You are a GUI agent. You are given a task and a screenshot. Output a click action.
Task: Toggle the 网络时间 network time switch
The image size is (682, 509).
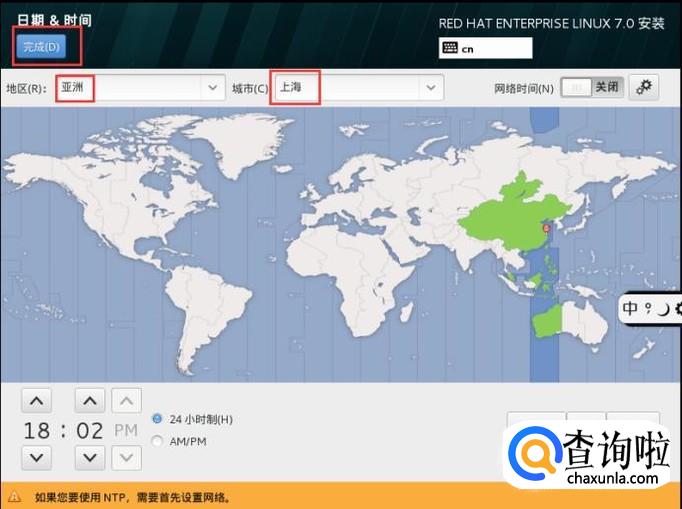pyautogui.click(x=592, y=87)
